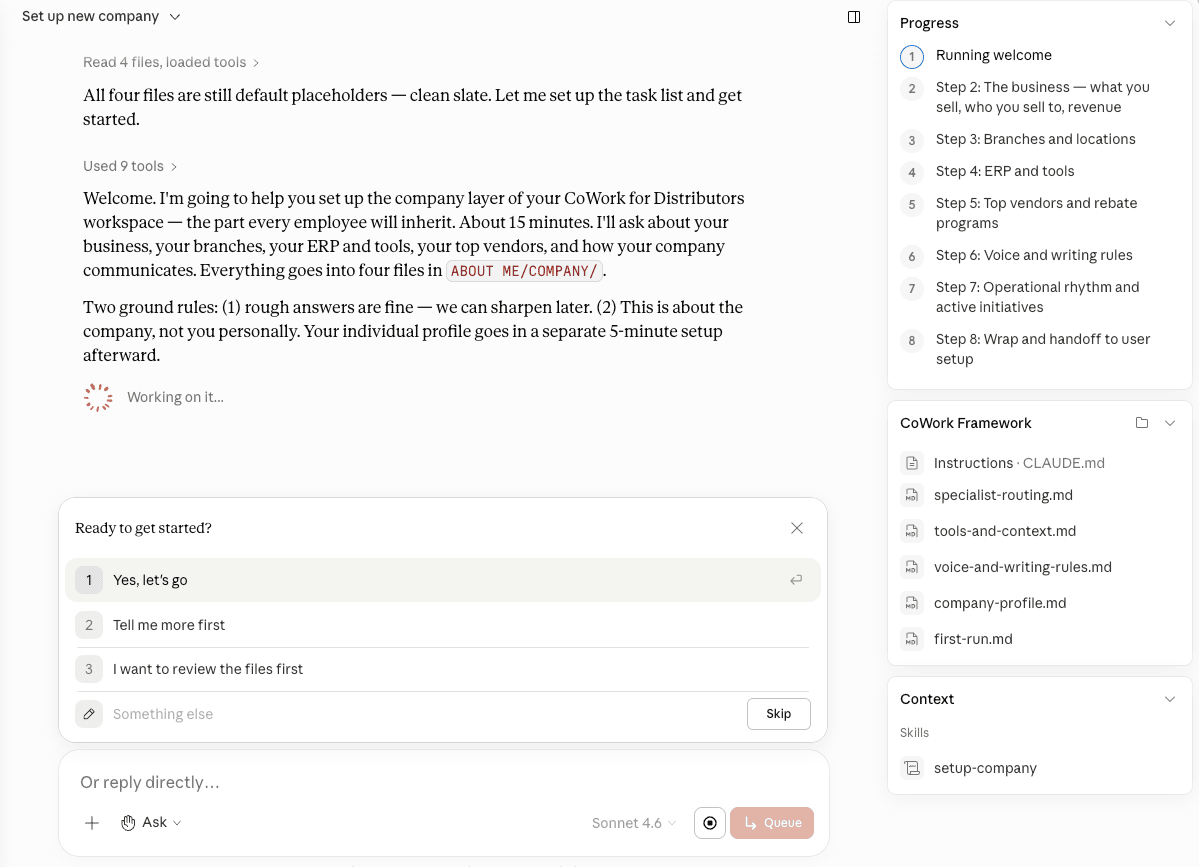Open the Set up new company dropdown
The width and height of the screenshot is (1199, 867).
click(101, 17)
